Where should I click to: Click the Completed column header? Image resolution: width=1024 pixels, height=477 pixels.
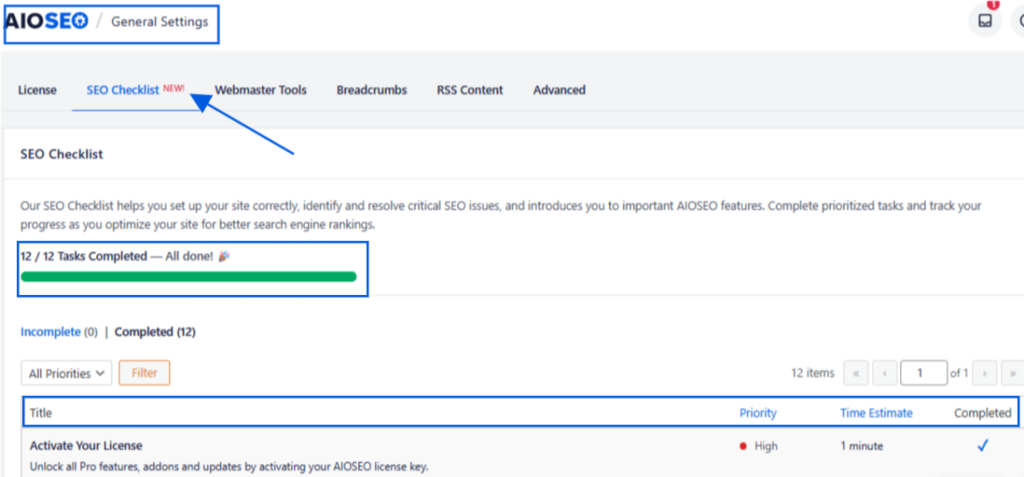982,413
